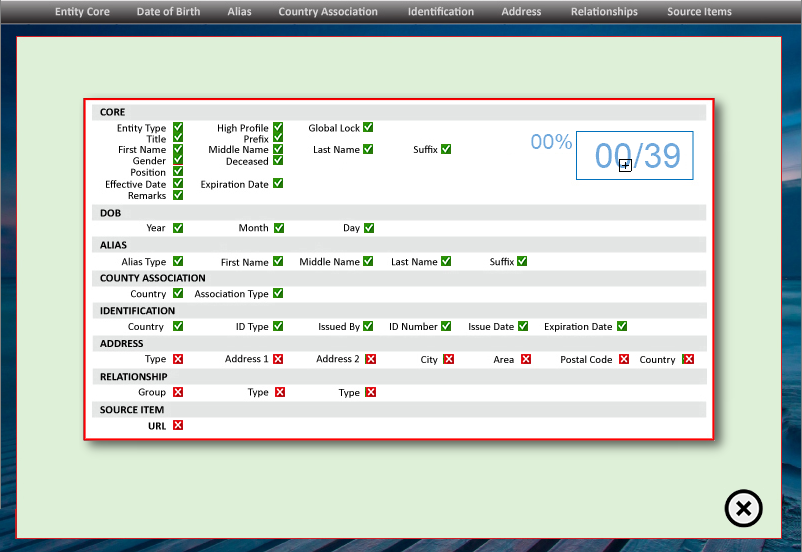Viewport: 802px width, 552px height.
Task: Toggle Core First Name checkmark
Action: [x=177, y=149]
